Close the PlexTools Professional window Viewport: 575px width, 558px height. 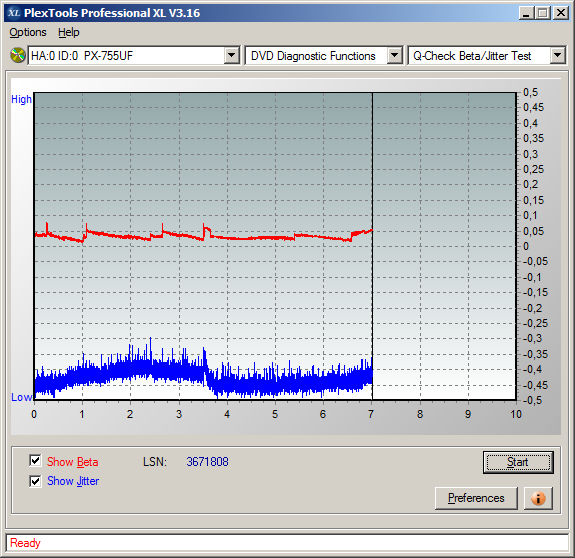561,13
